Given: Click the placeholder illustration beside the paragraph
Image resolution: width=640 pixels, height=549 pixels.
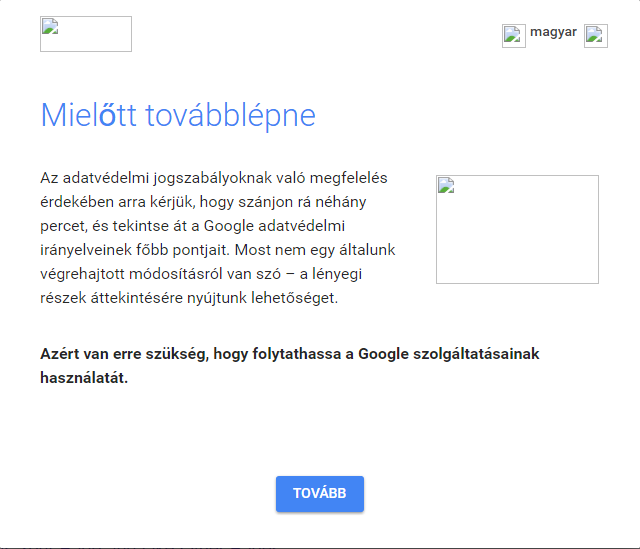Looking at the screenshot, I should coord(517,229).
